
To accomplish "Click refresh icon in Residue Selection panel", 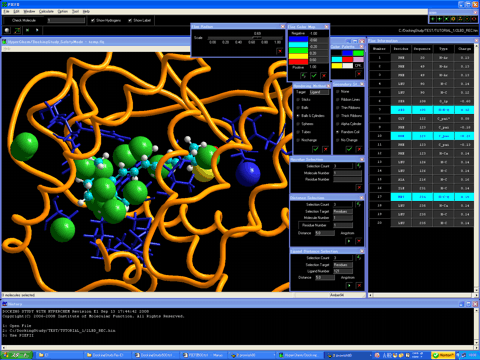I will pyautogui.click(x=359, y=166).
